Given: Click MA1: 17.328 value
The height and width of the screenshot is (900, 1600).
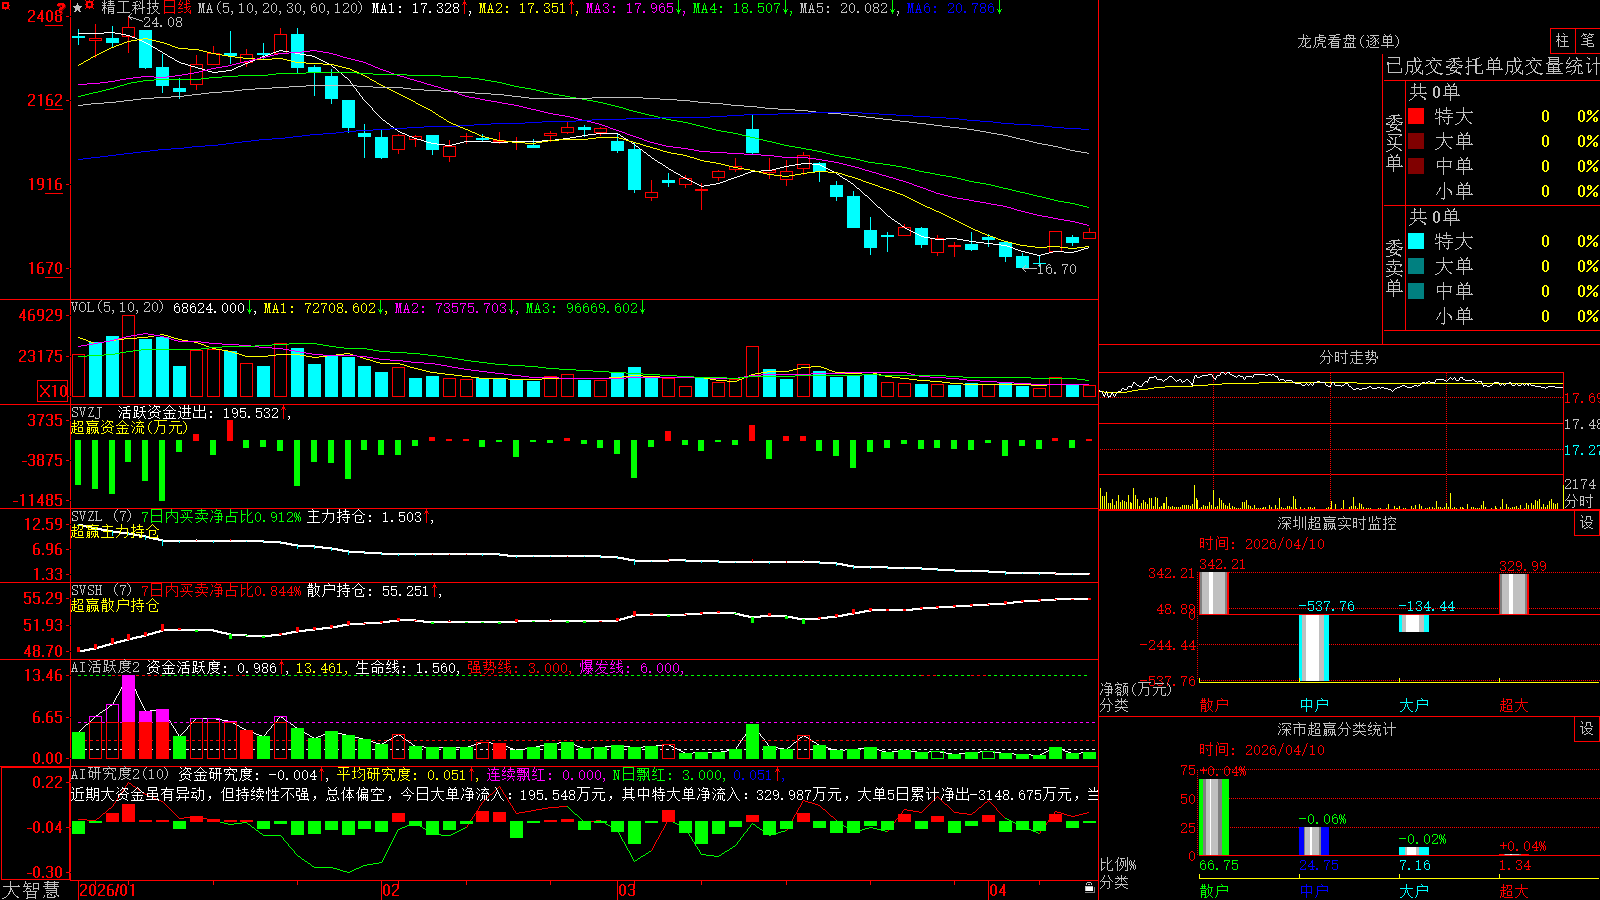Looking at the screenshot, I should click(419, 8).
